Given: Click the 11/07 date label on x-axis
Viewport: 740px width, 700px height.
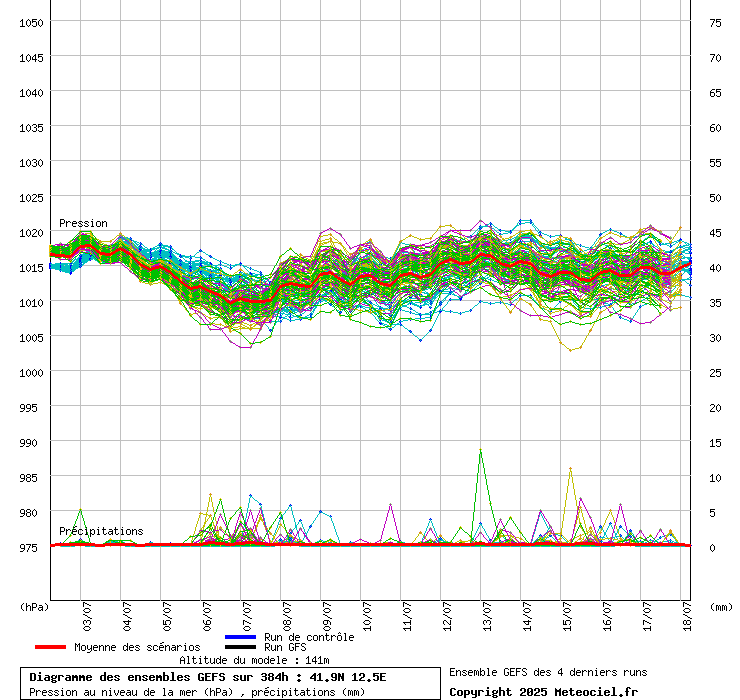Looking at the screenshot, I should coord(408,616).
